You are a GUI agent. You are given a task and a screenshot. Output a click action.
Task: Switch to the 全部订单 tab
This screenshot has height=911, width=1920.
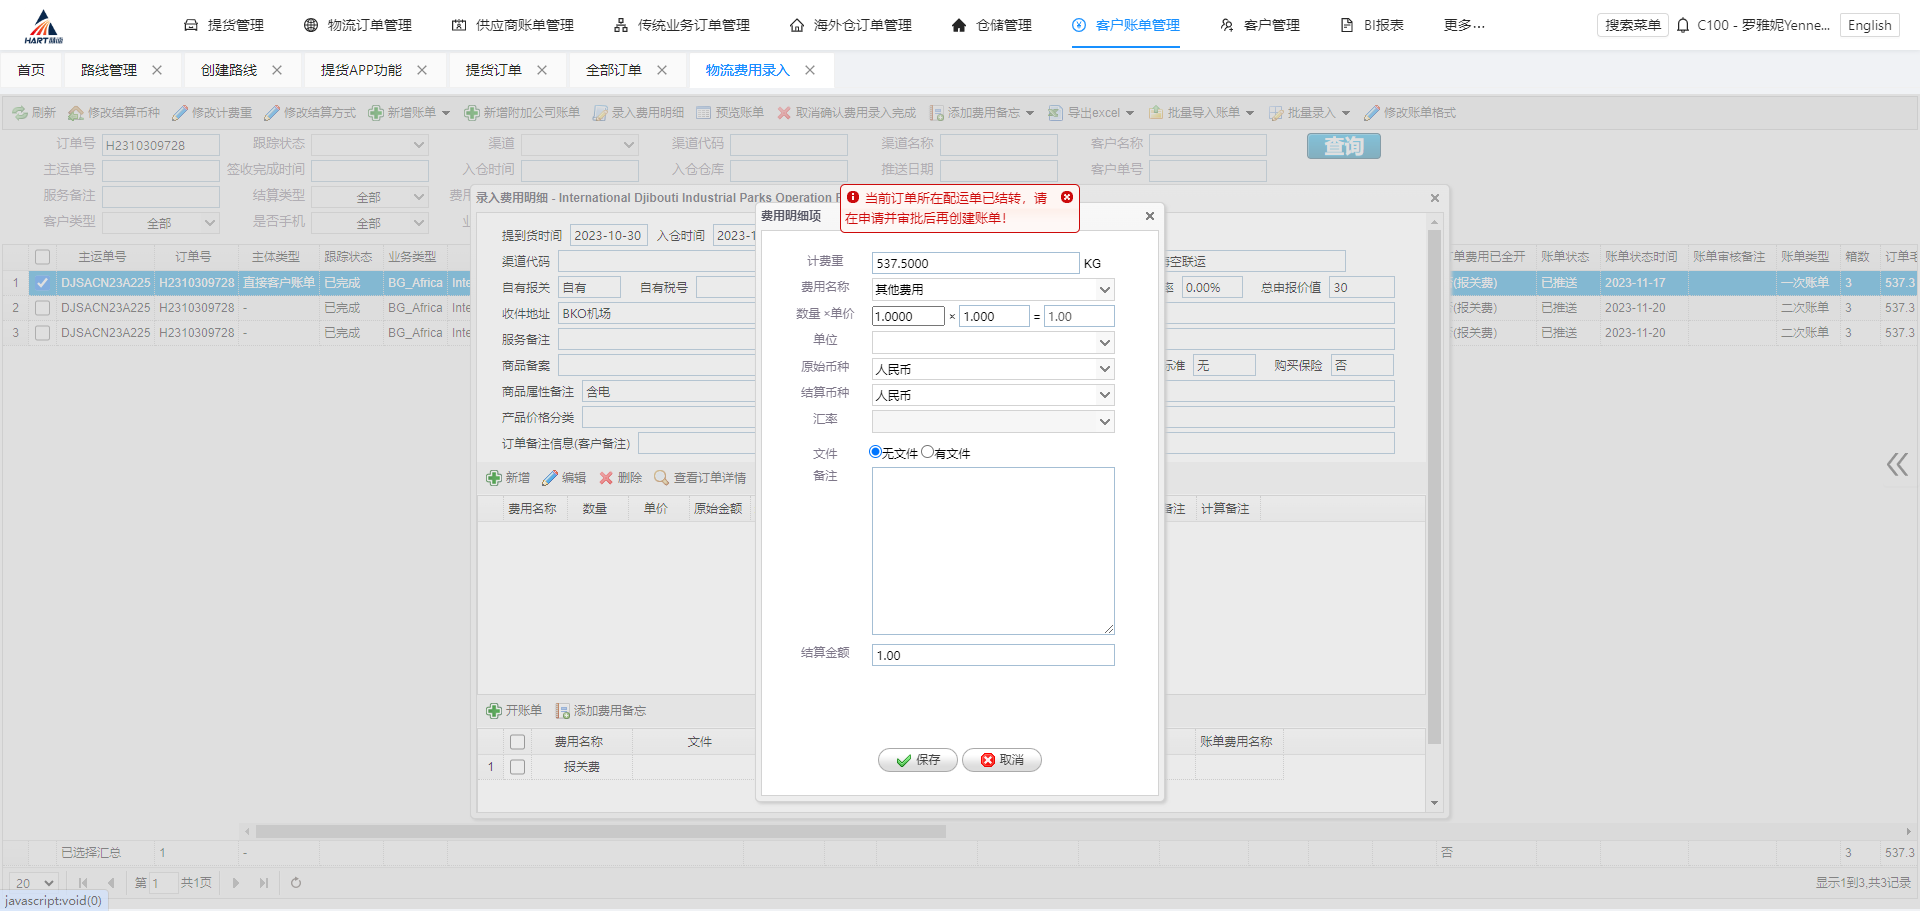coord(613,70)
